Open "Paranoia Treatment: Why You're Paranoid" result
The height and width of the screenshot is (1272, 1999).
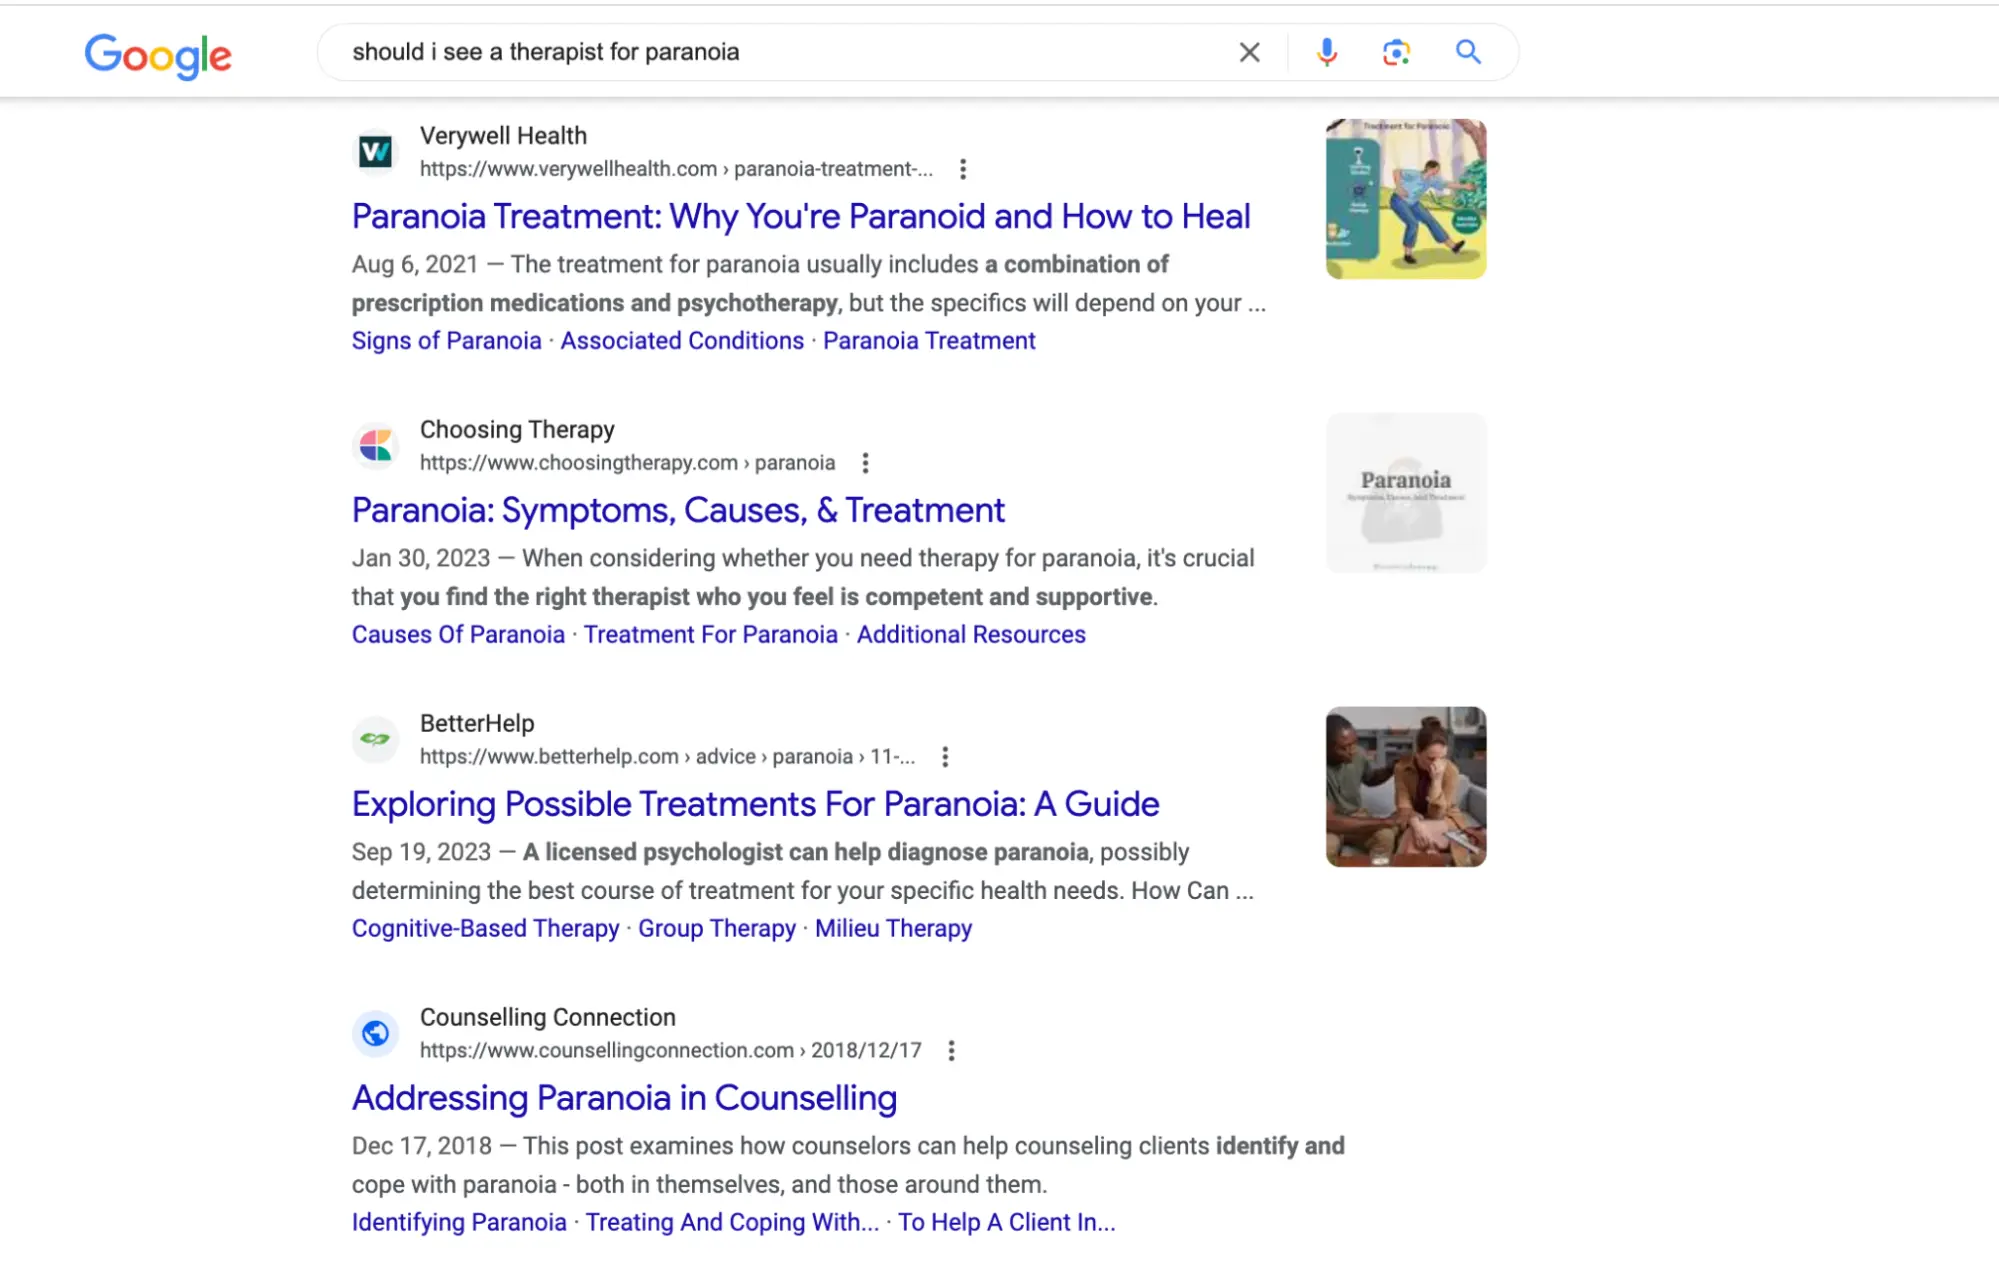800,217
